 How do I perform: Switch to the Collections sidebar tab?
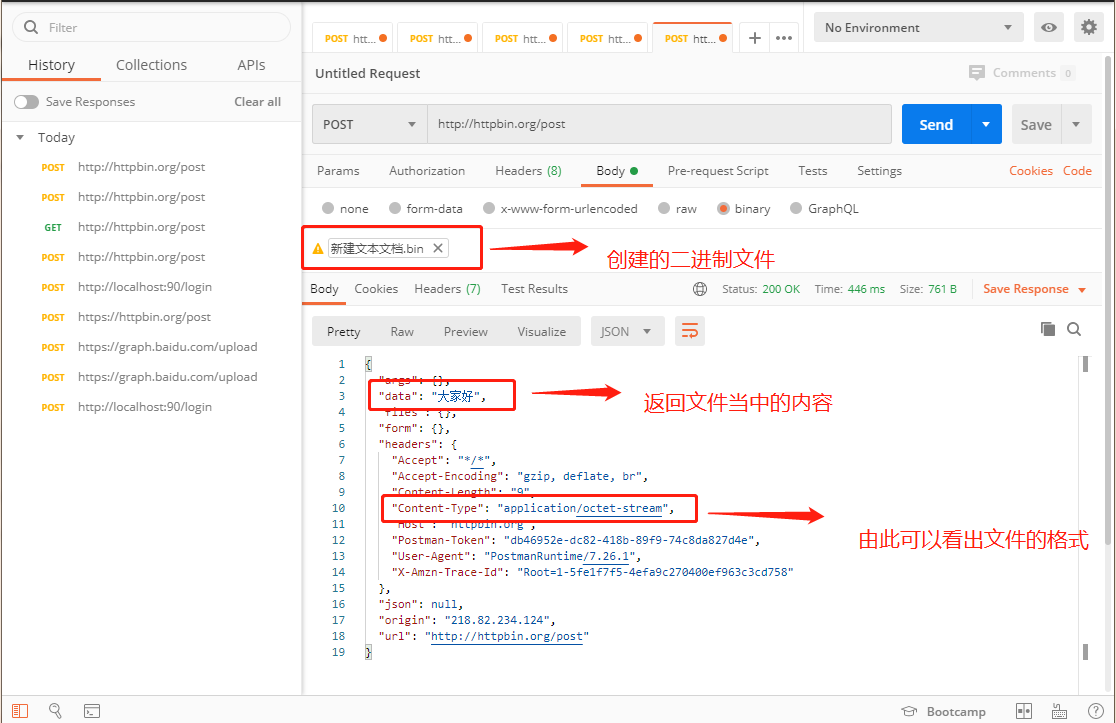coord(152,65)
